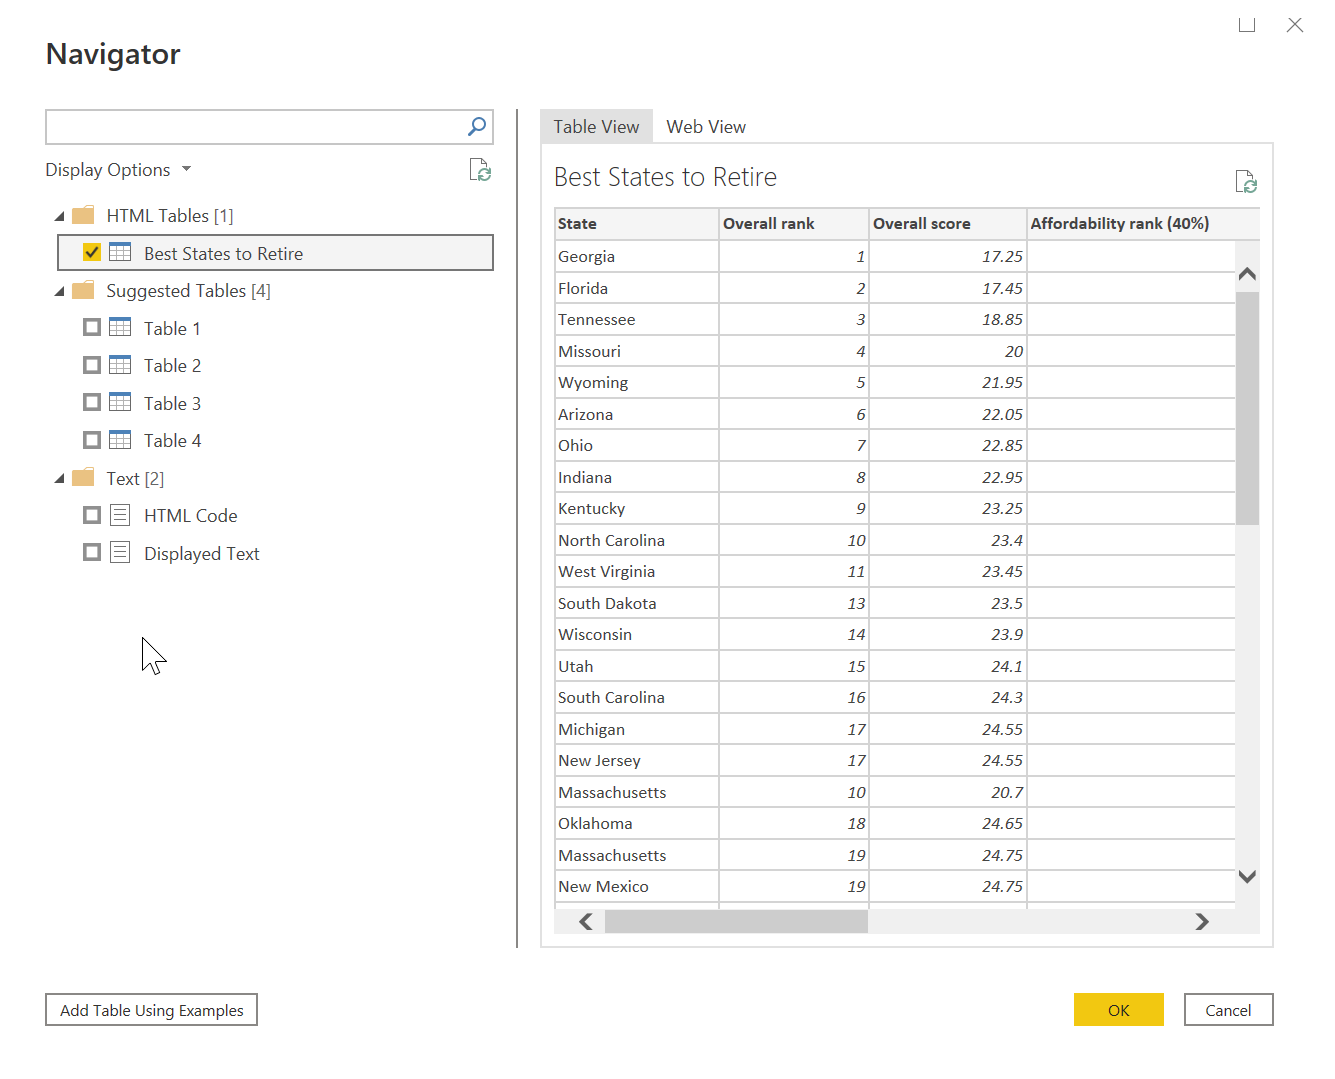Switch to the Web View tab

[x=706, y=126]
